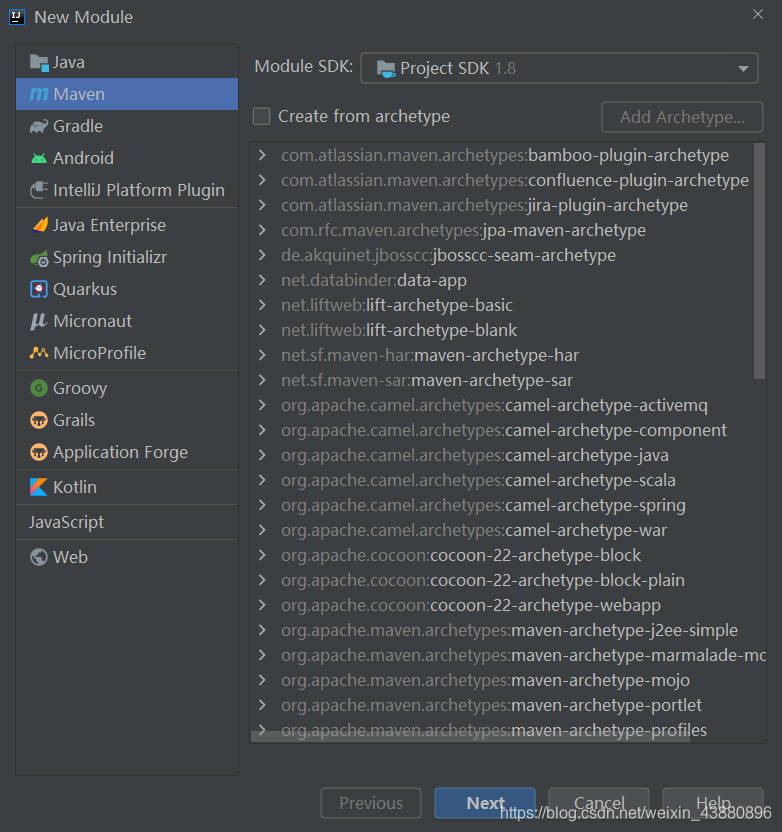Click Add Archetype button
This screenshot has height=832, width=782.
click(682, 117)
